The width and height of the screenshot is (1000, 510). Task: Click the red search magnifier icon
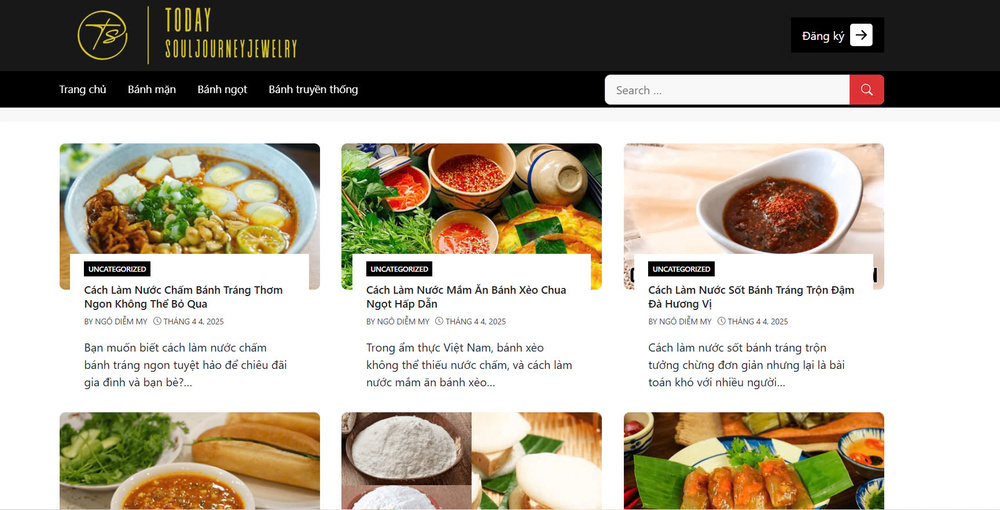[866, 90]
